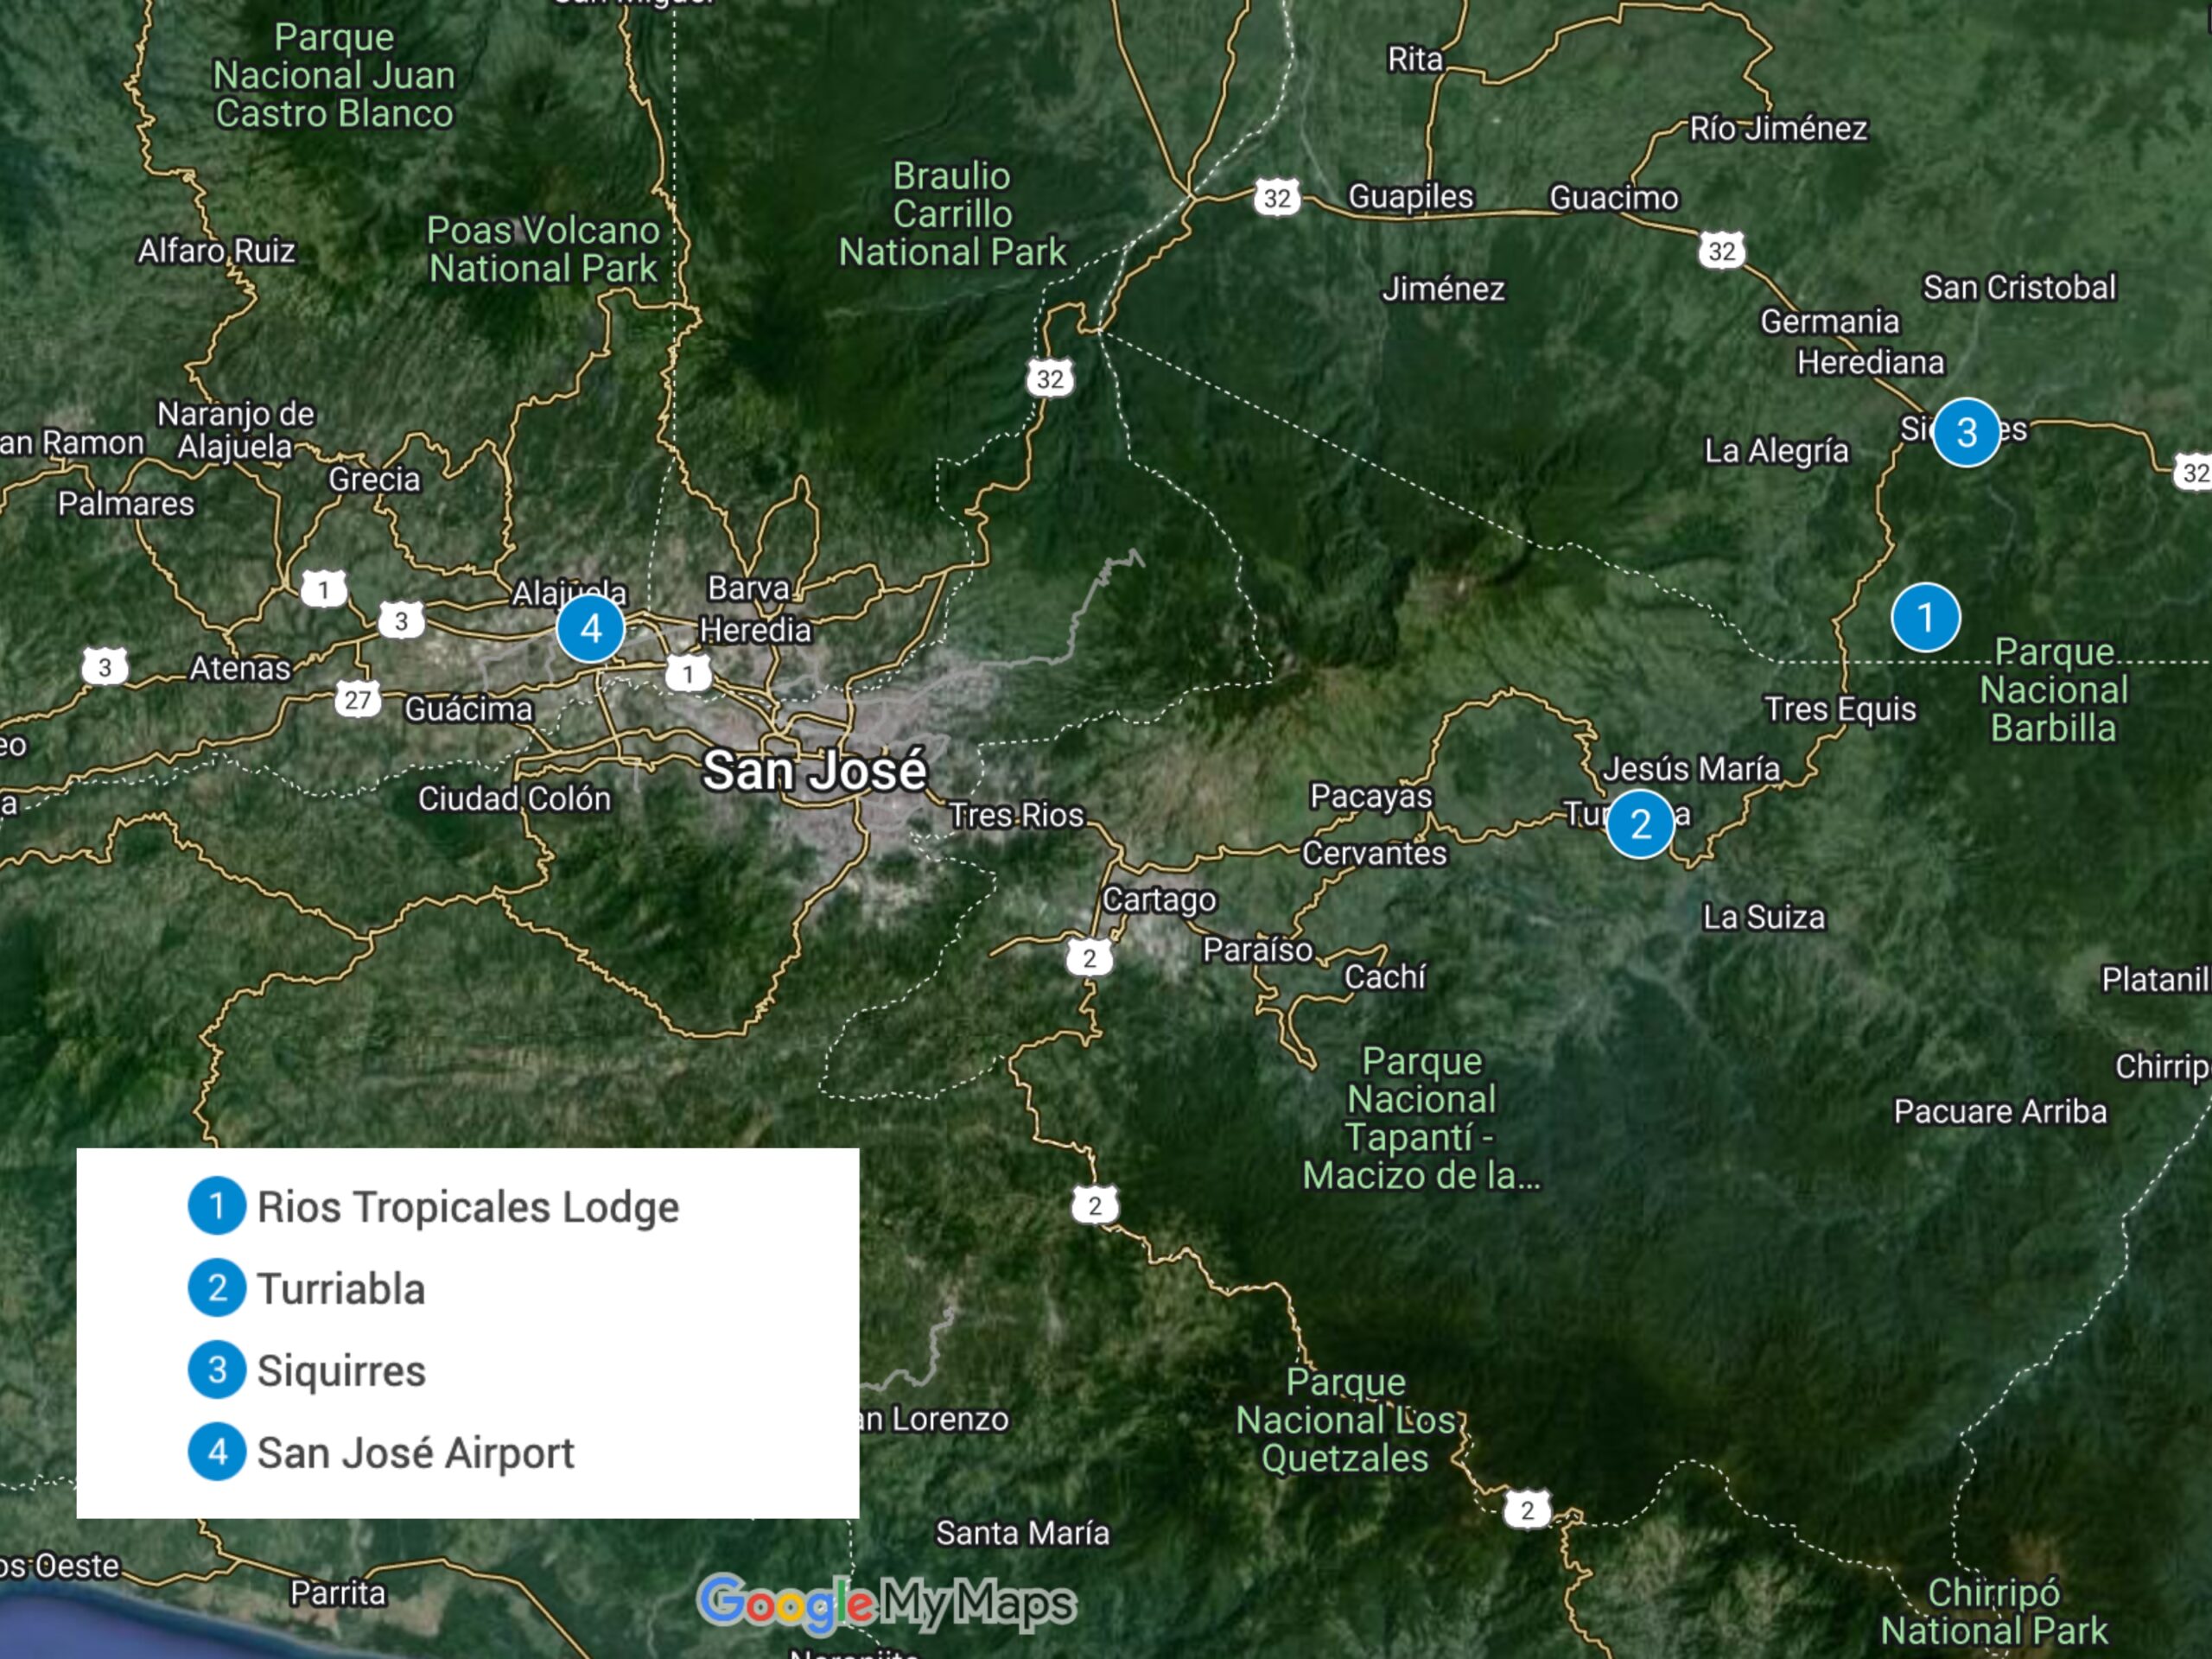Click route 1 shield near Heredia
2212x1659 pixels.
[x=687, y=674]
